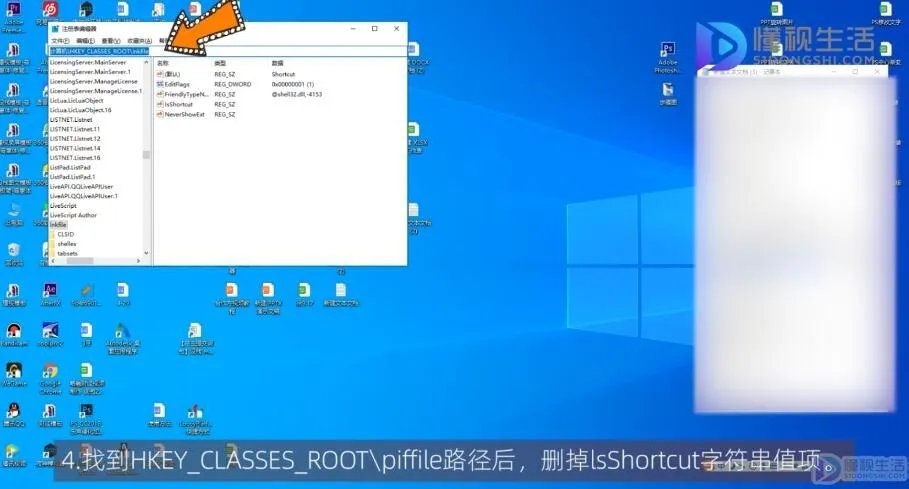
Task: Select the LiveScript Author key
Action: click(73, 215)
